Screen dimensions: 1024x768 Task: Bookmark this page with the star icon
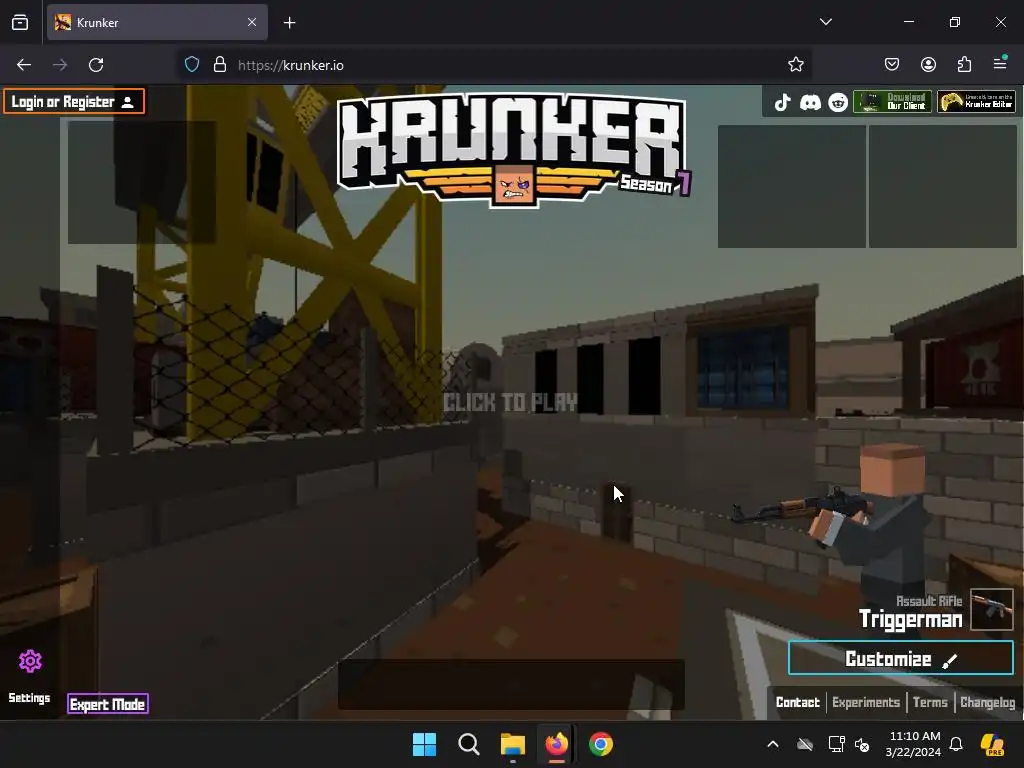[x=795, y=65]
